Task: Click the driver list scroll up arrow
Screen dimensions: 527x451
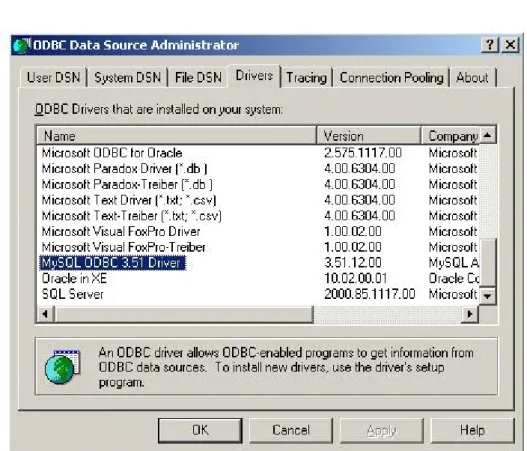Action: [487, 135]
